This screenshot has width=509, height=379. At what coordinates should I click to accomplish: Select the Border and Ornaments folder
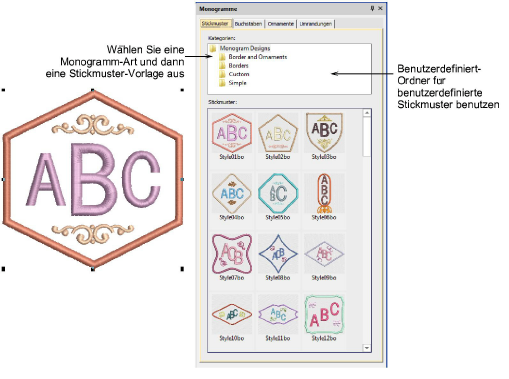(257, 57)
